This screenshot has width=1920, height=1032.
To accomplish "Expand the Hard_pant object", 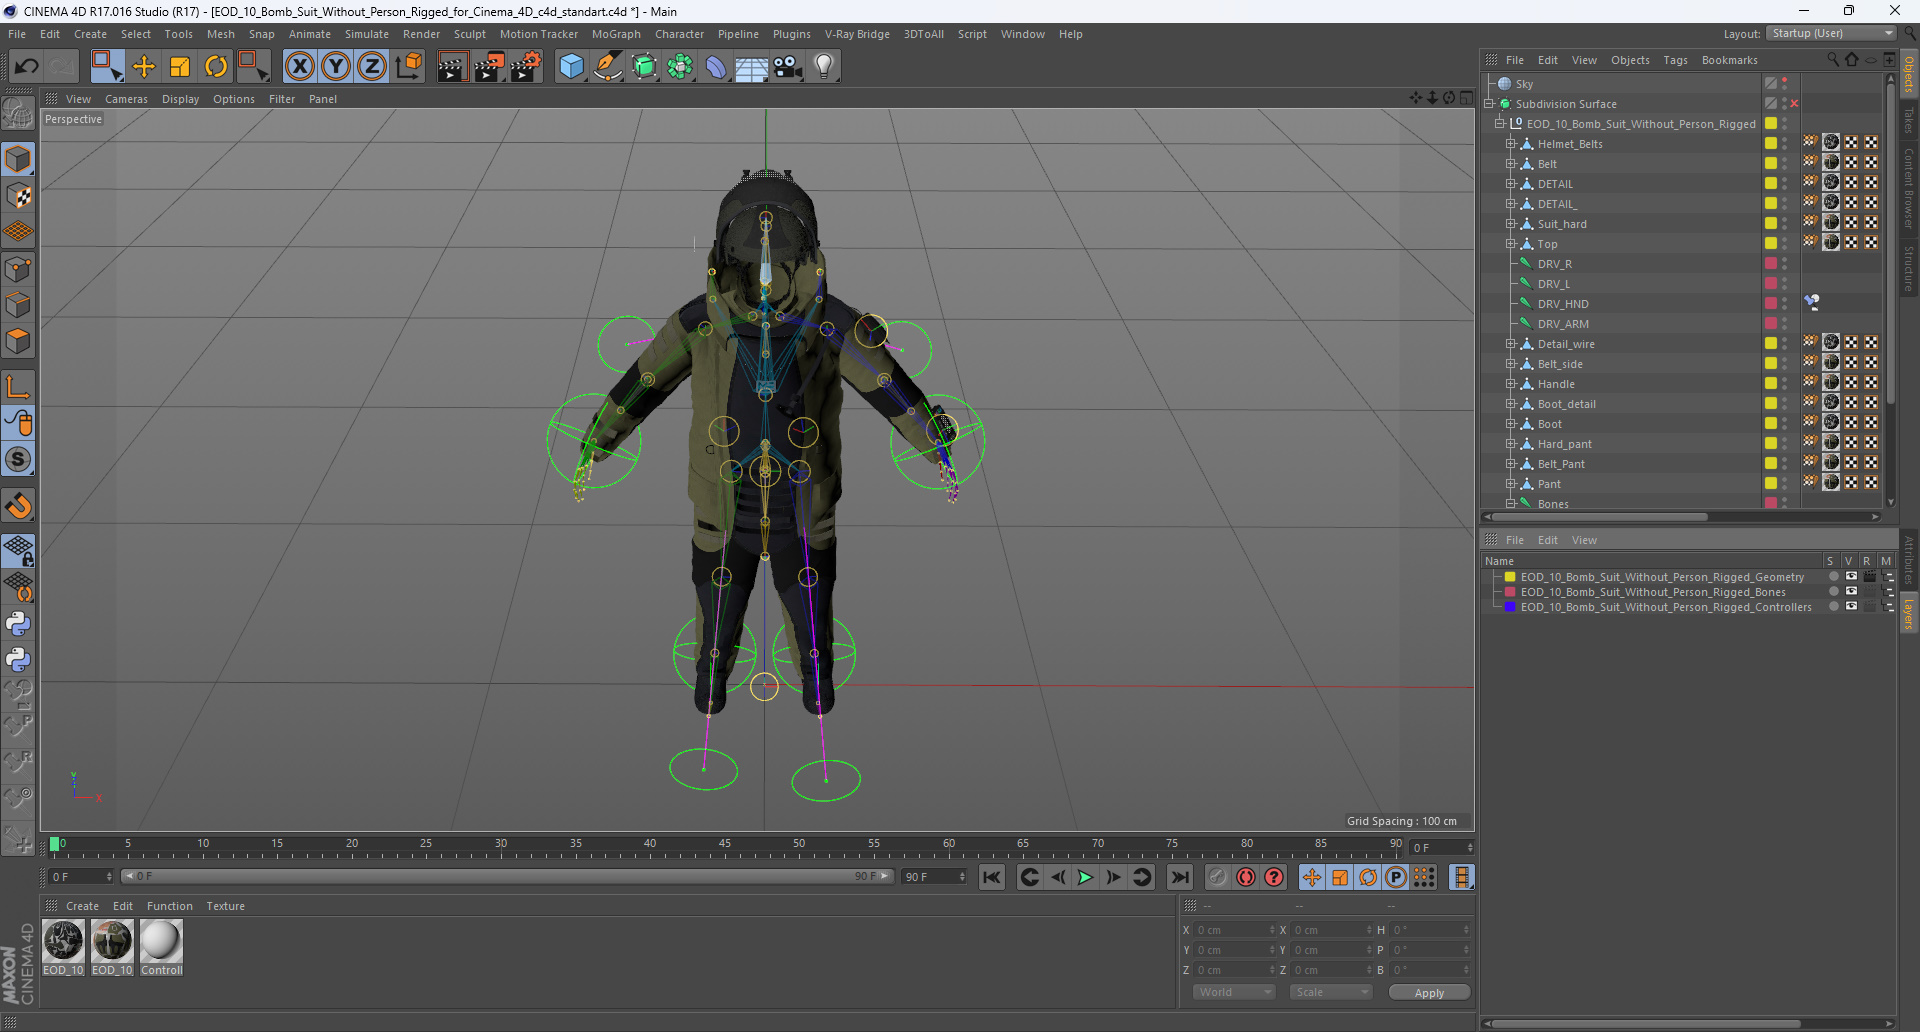I will pos(1511,444).
